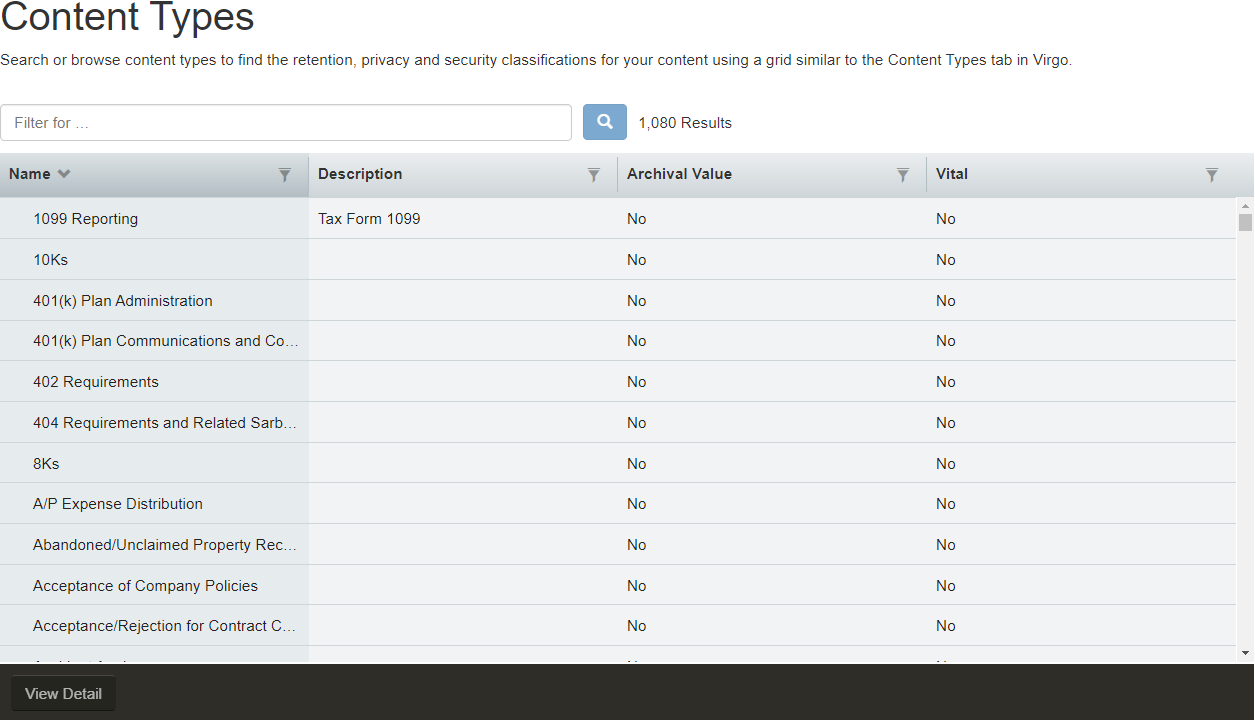Select the '10Ks' row

point(50,259)
